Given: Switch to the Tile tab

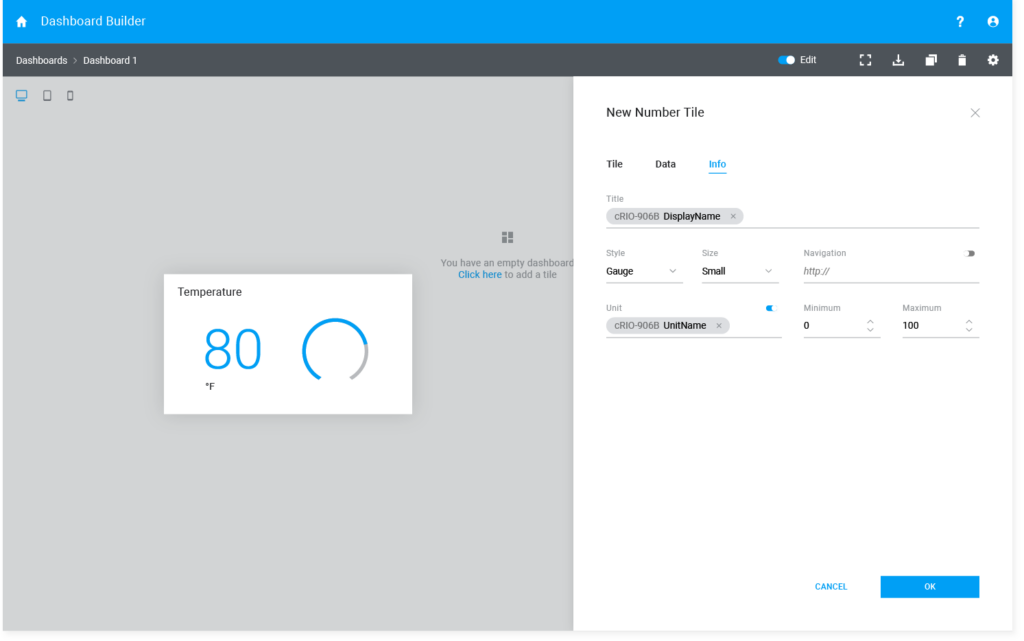Looking at the screenshot, I should click(614, 164).
